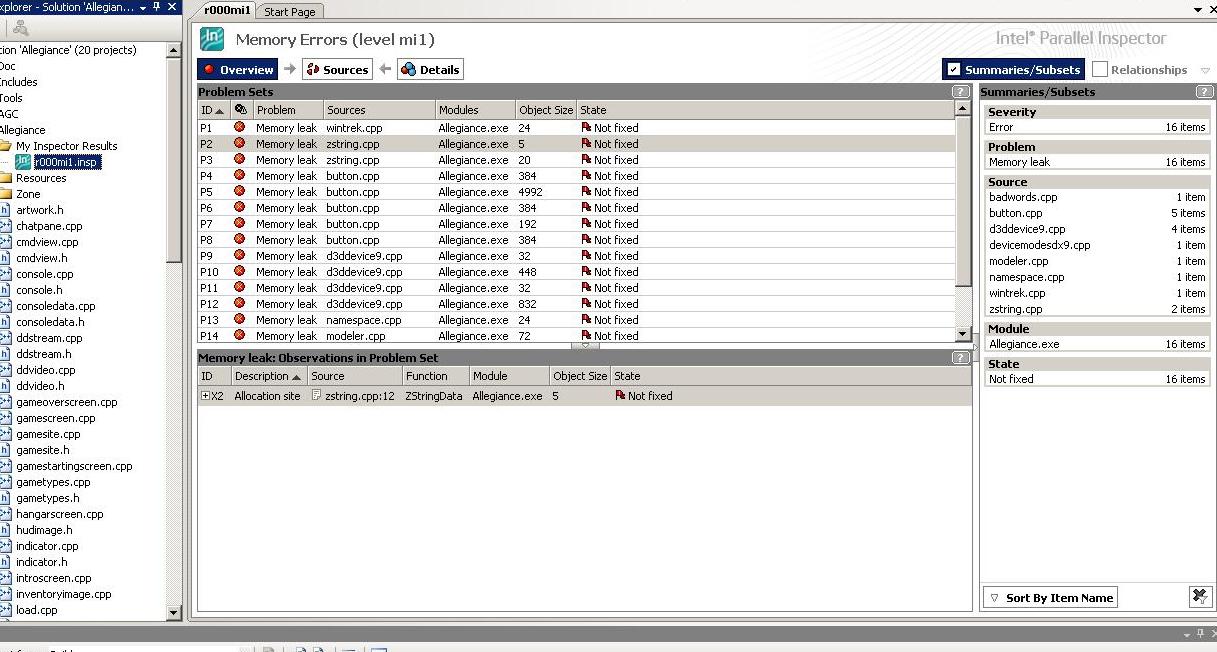Expand the X2 observation row

click(x=205, y=396)
